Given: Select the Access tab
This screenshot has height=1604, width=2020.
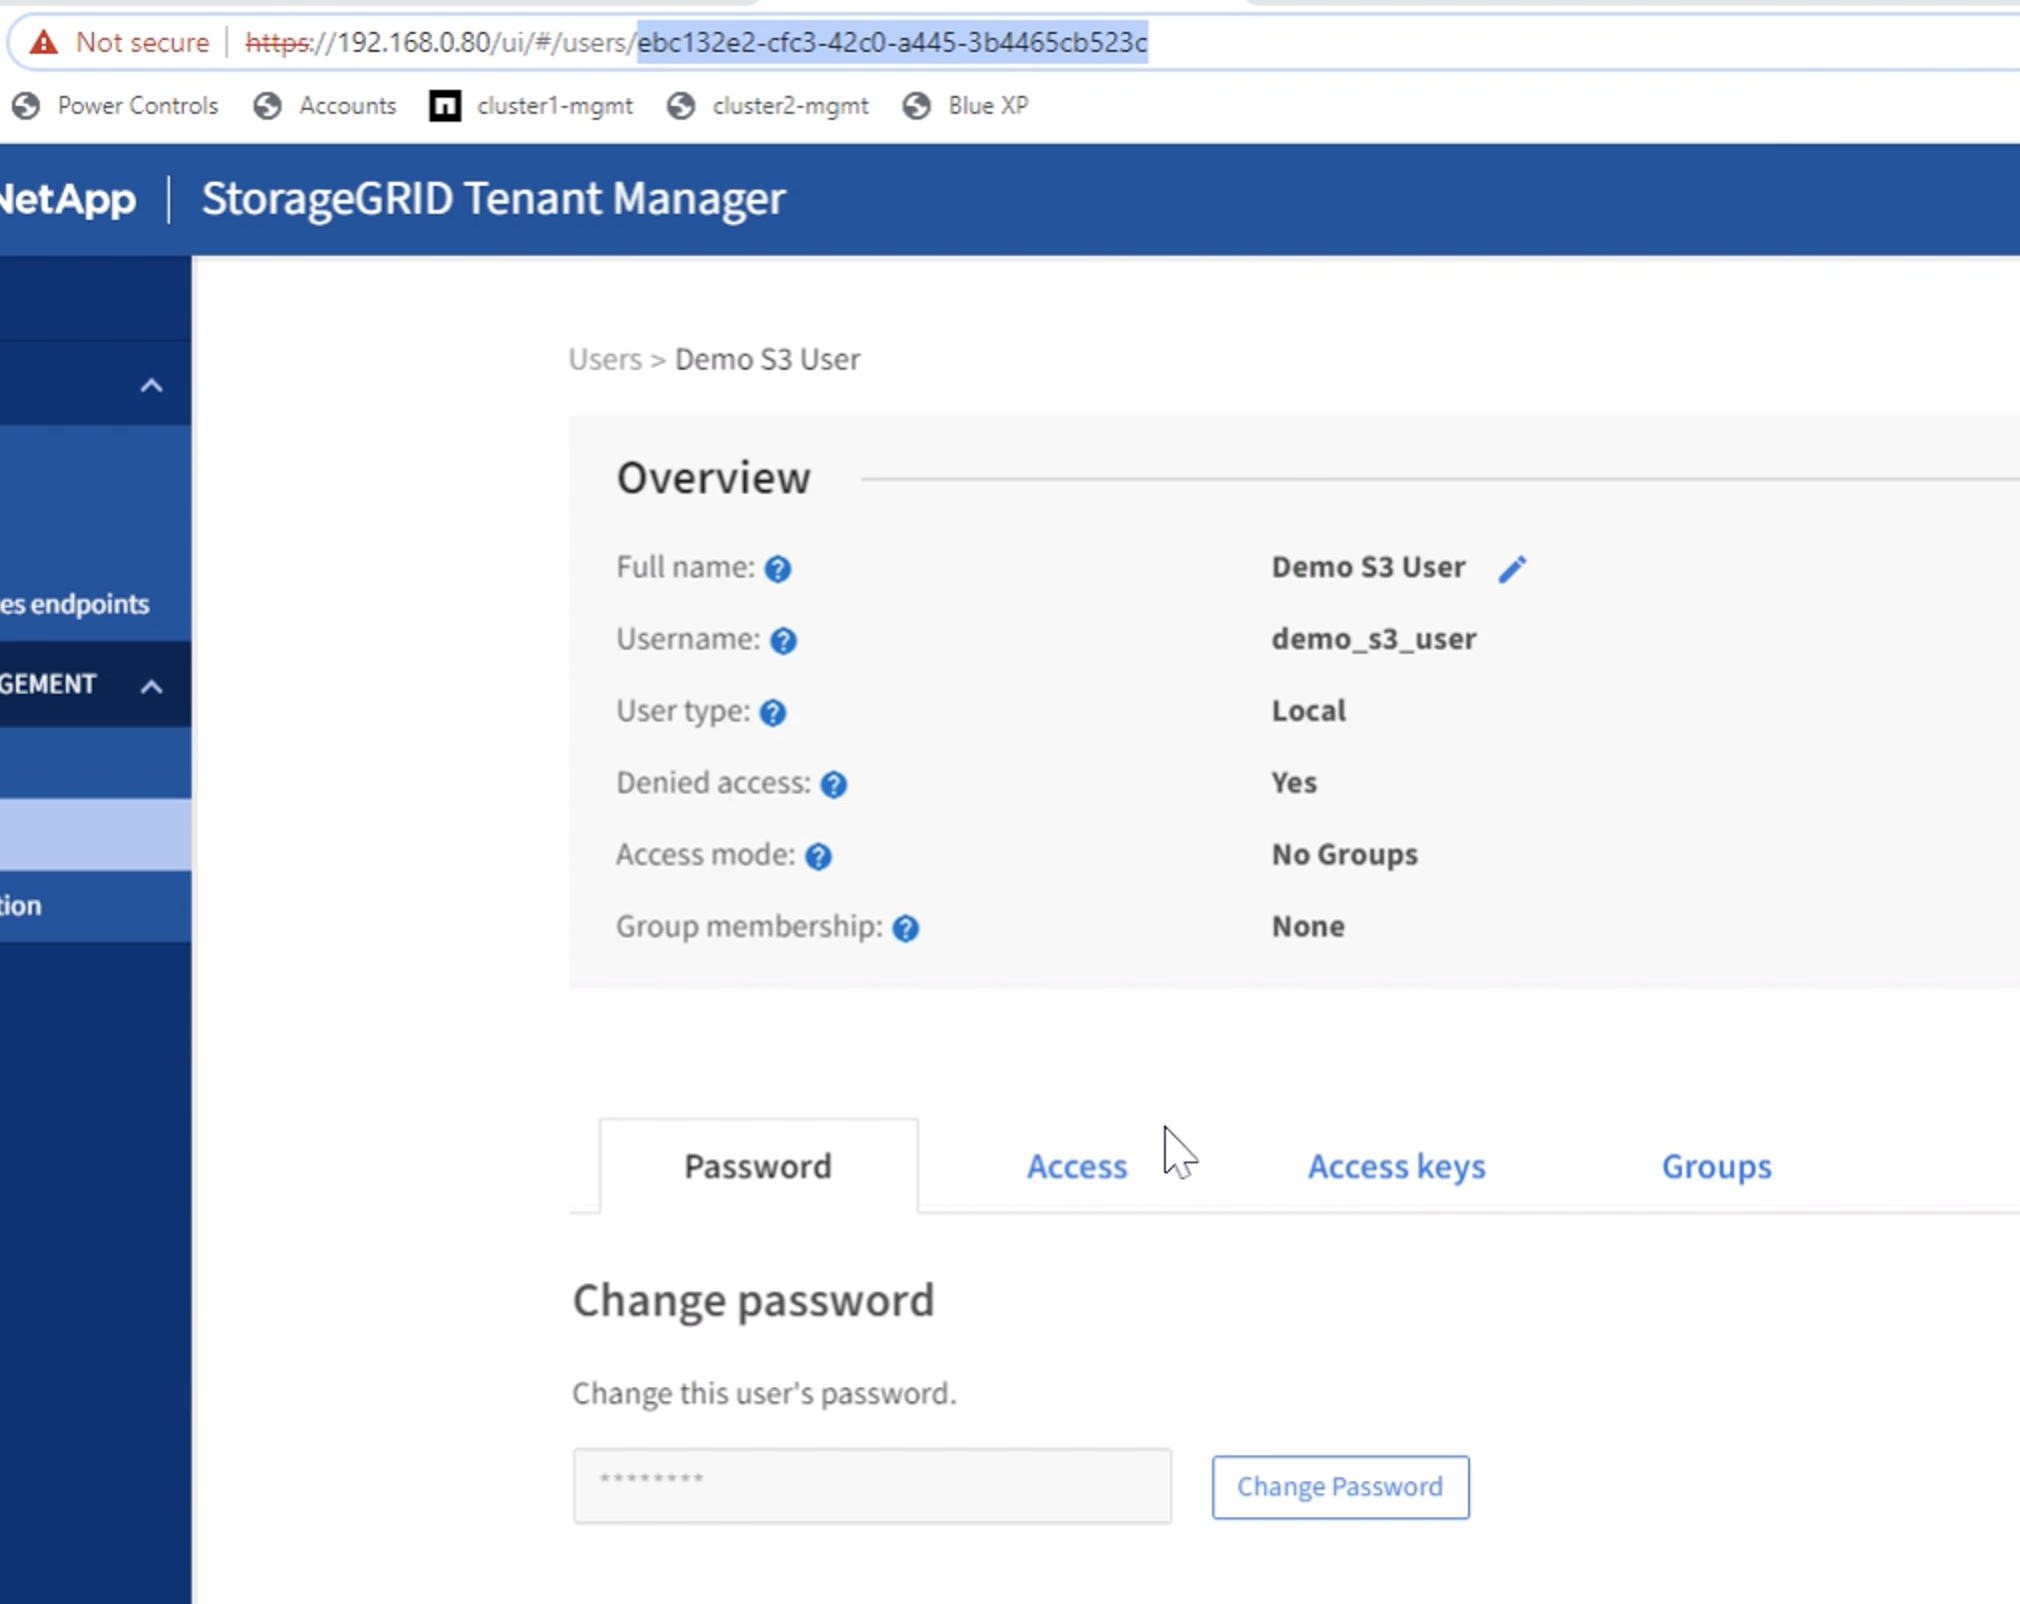Looking at the screenshot, I should tap(1077, 1166).
